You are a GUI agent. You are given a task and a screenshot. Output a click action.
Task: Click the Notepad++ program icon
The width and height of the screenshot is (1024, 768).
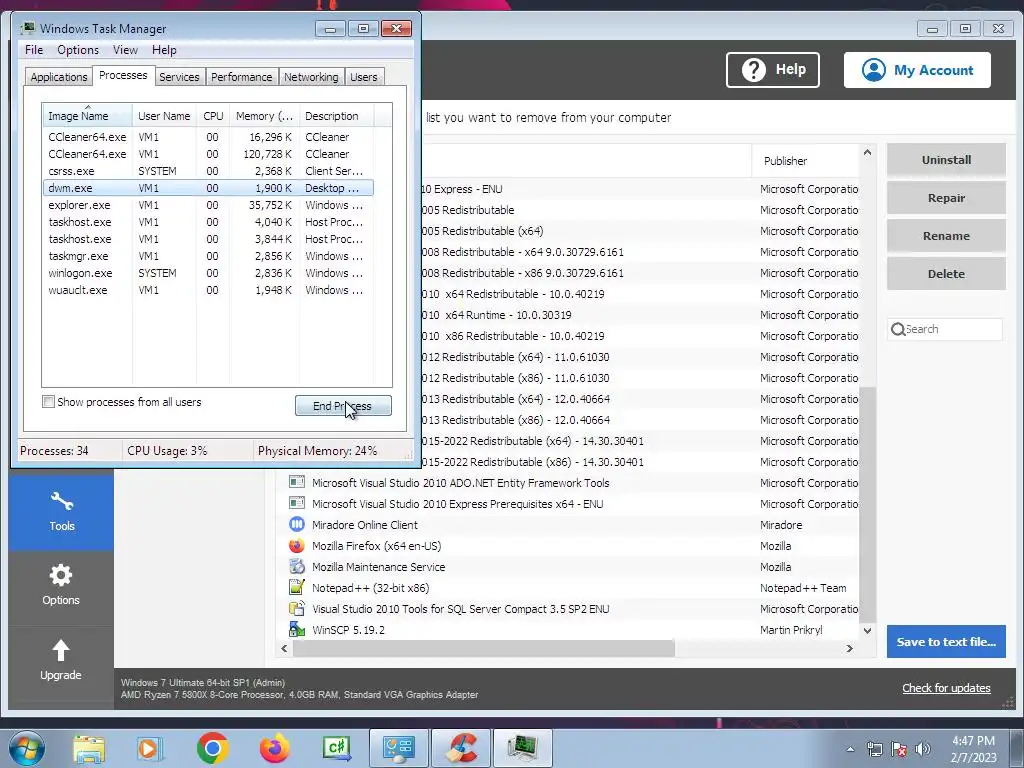point(296,587)
